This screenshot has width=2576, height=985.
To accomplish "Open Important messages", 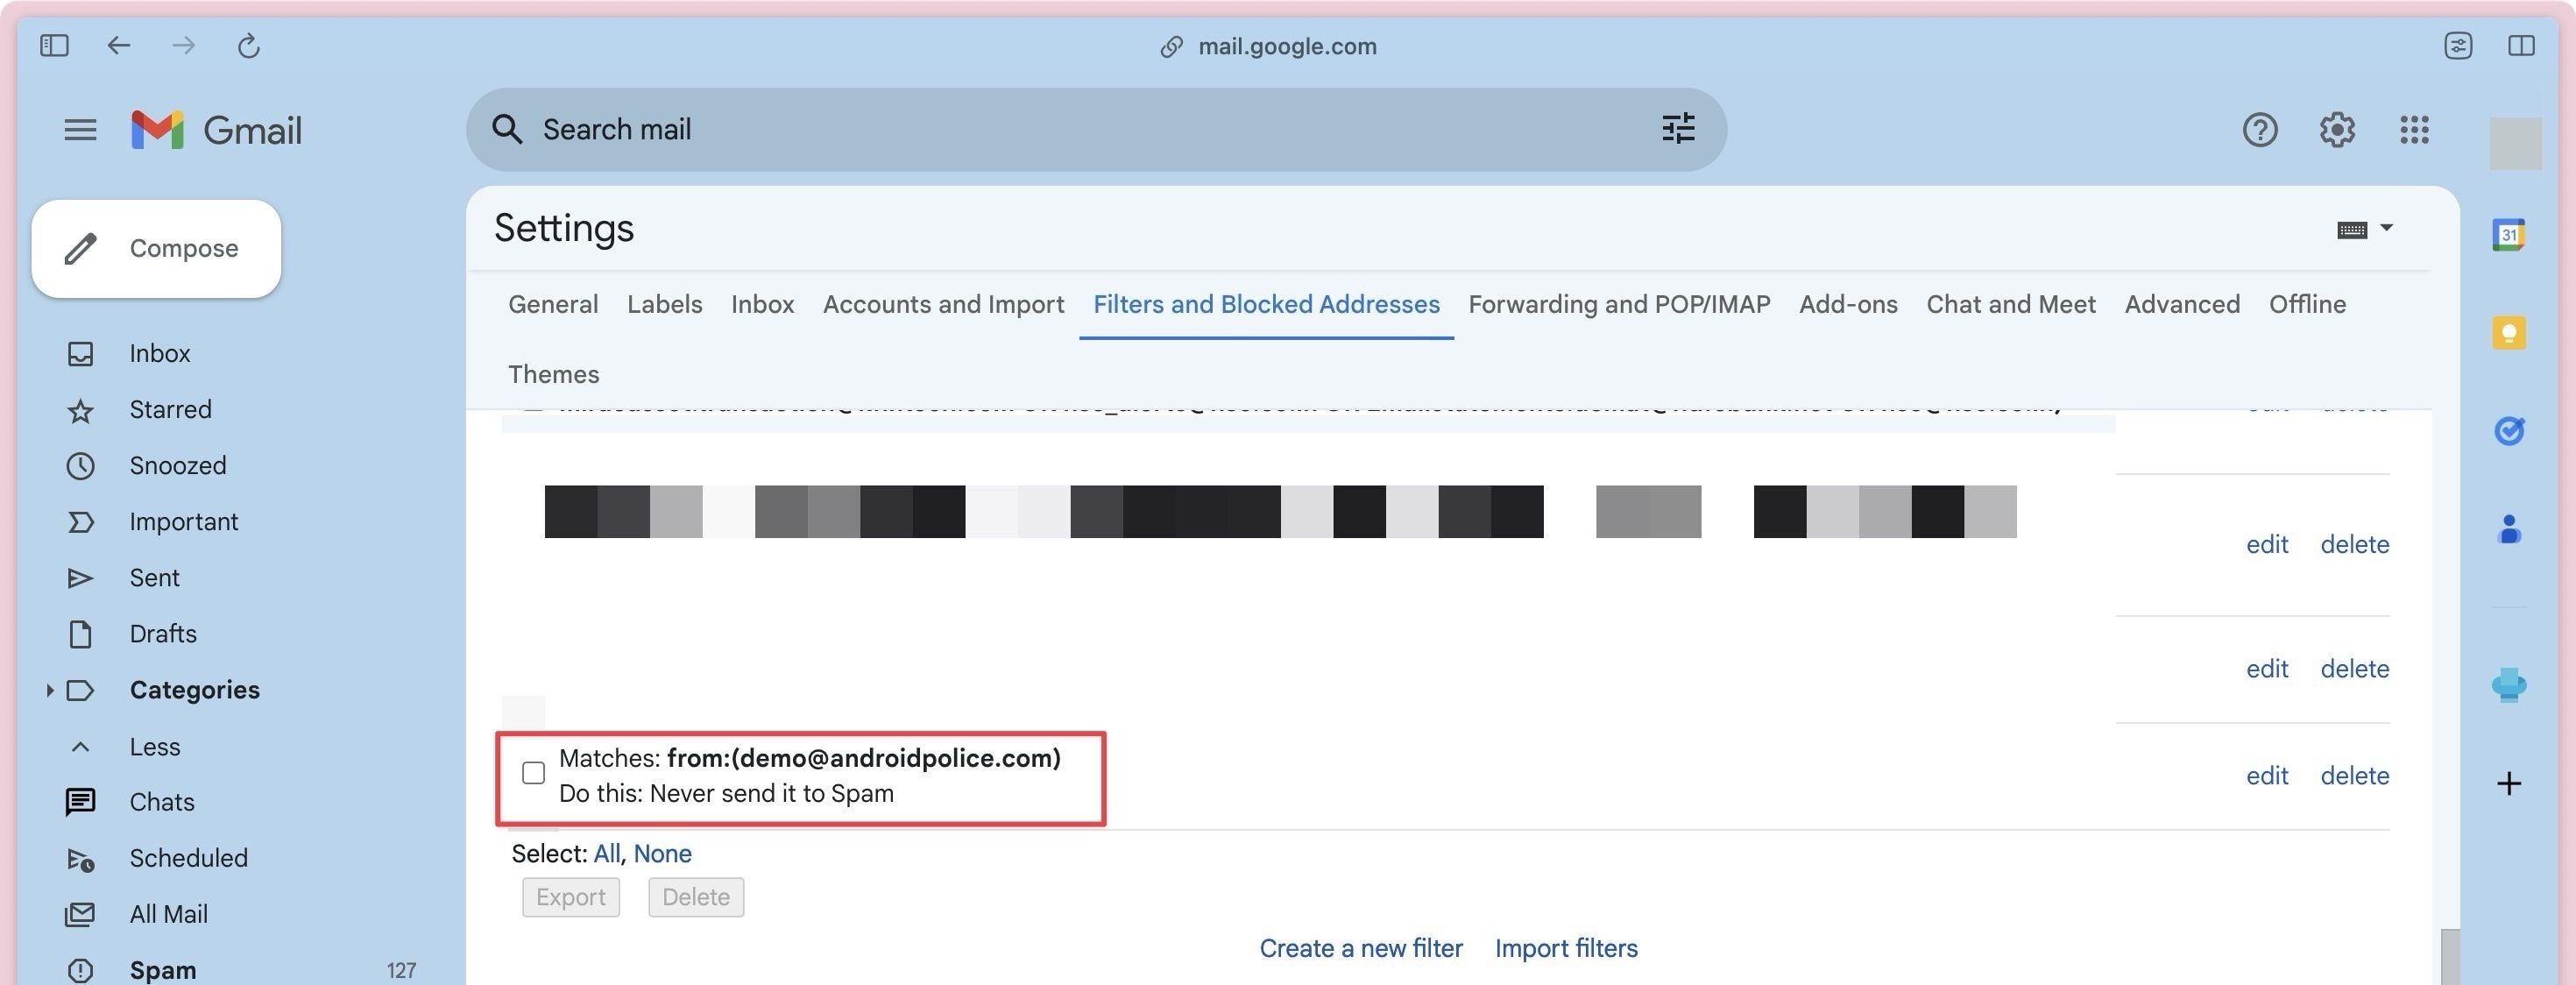I will (183, 521).
